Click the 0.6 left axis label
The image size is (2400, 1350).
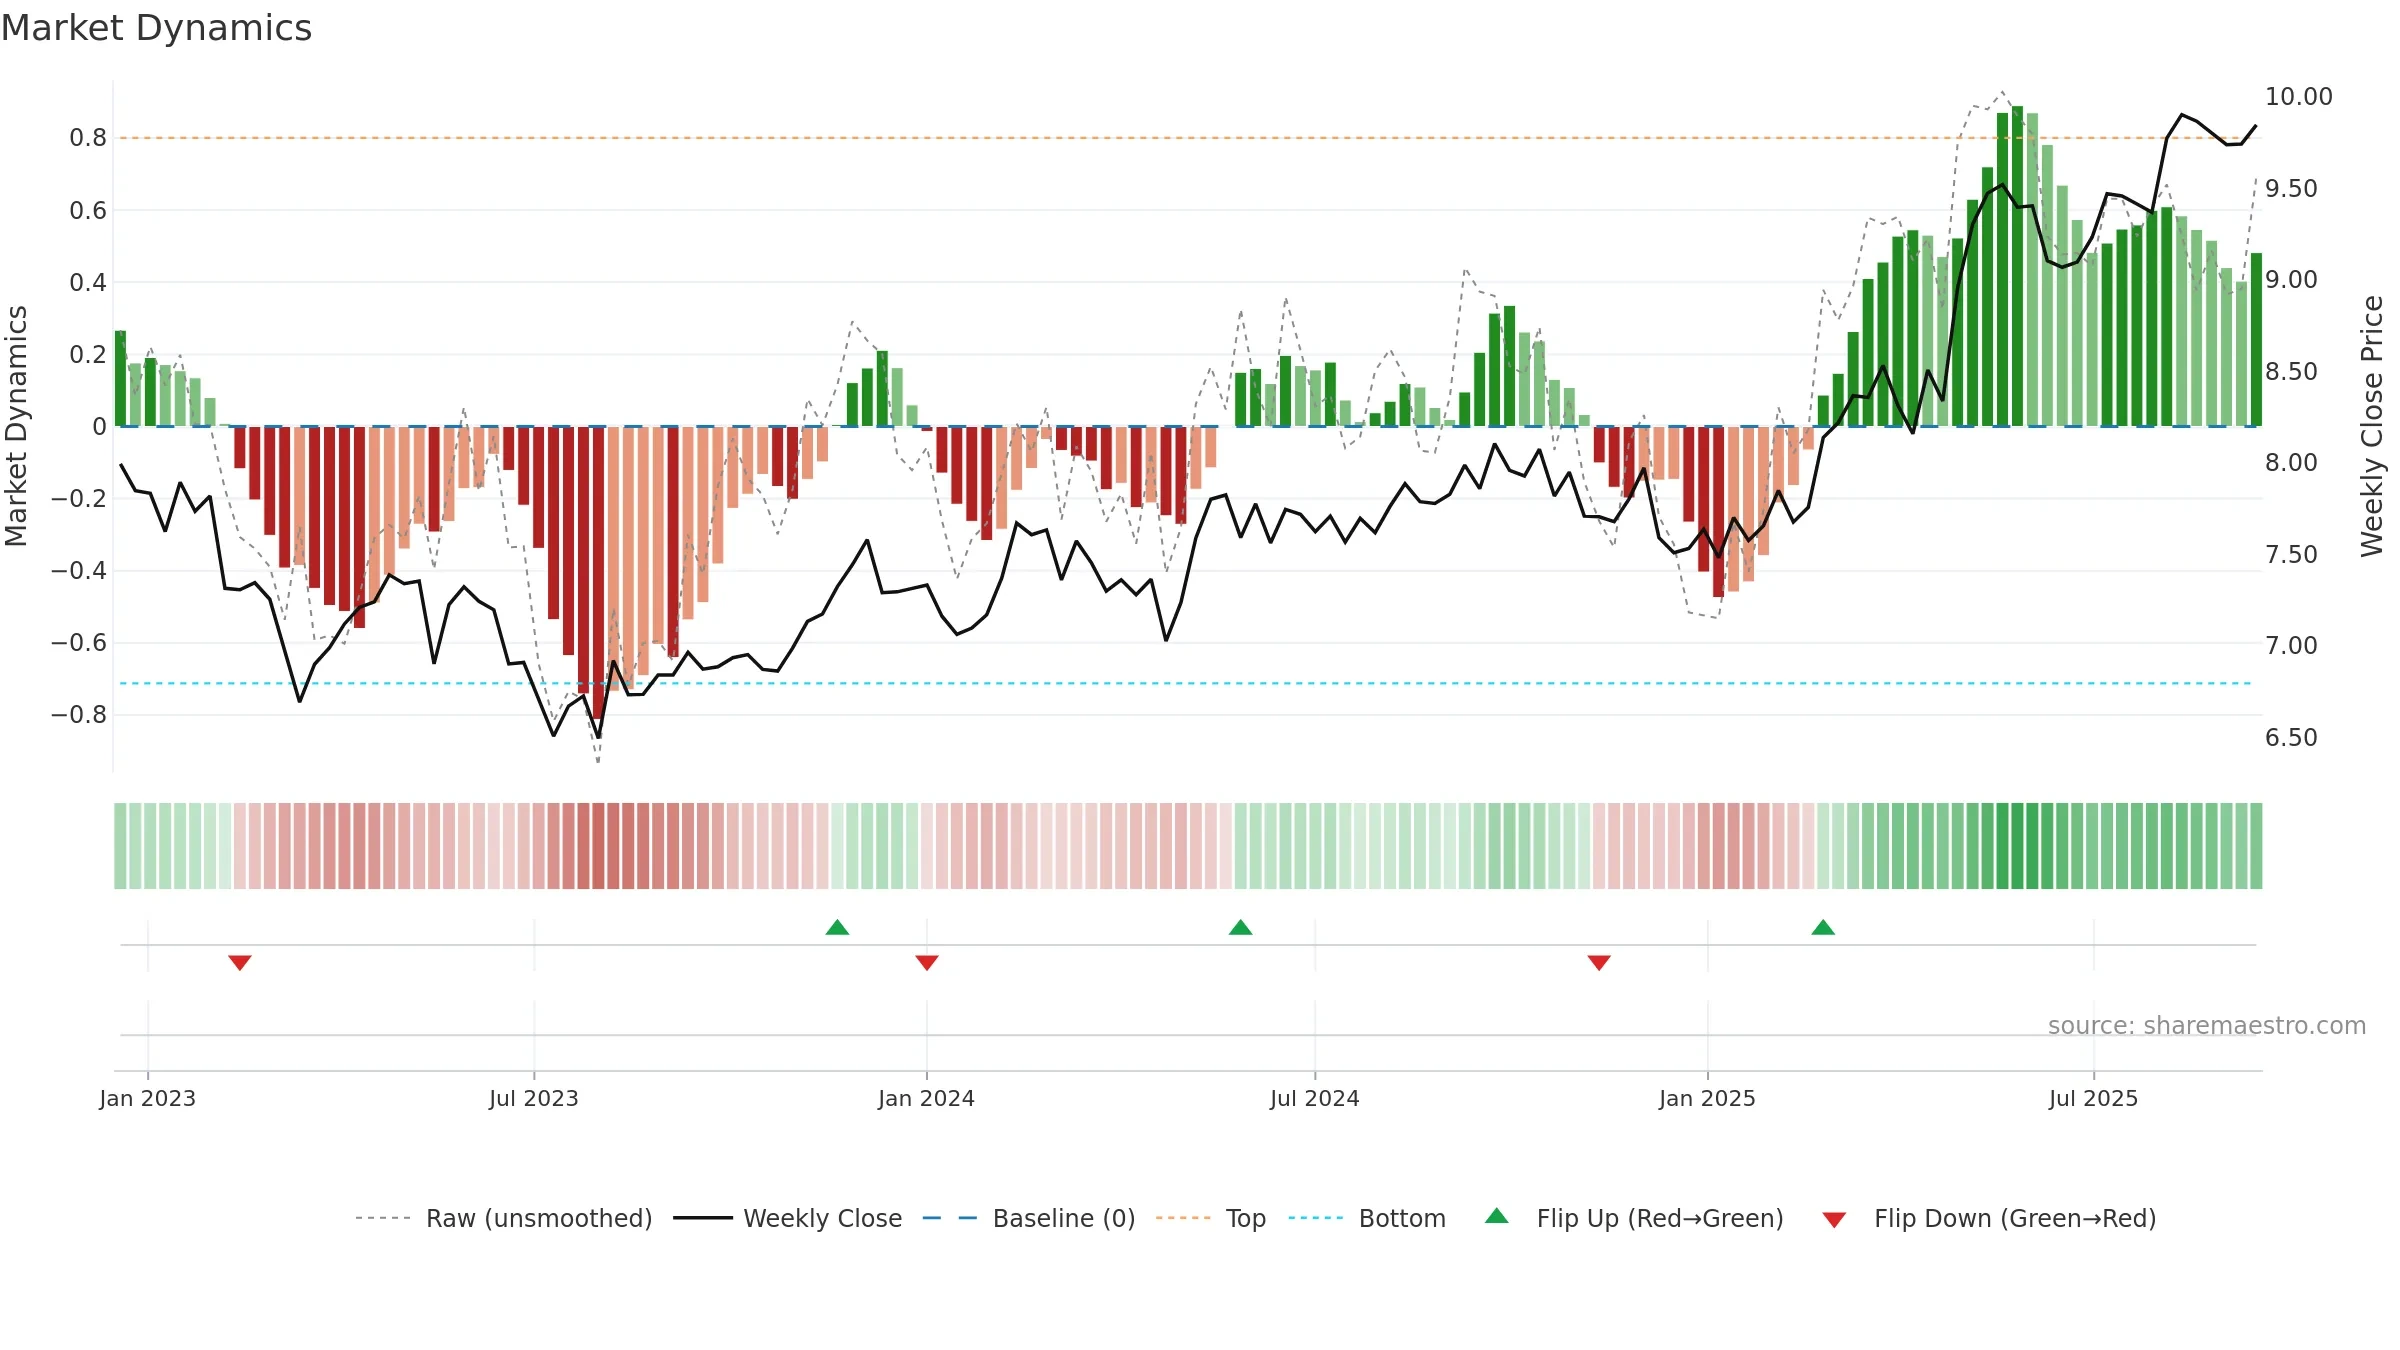click(x=88, y=211)
